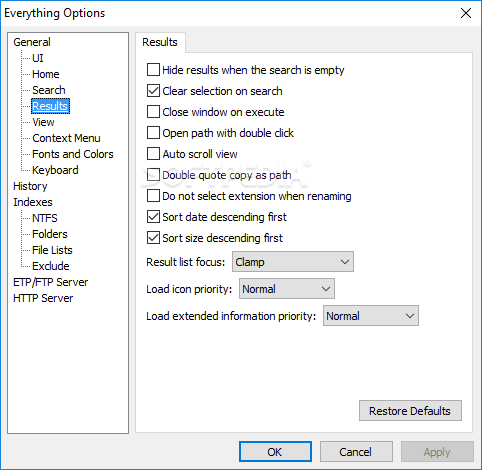Cancel the Everything Options dialog

point(356,452)
